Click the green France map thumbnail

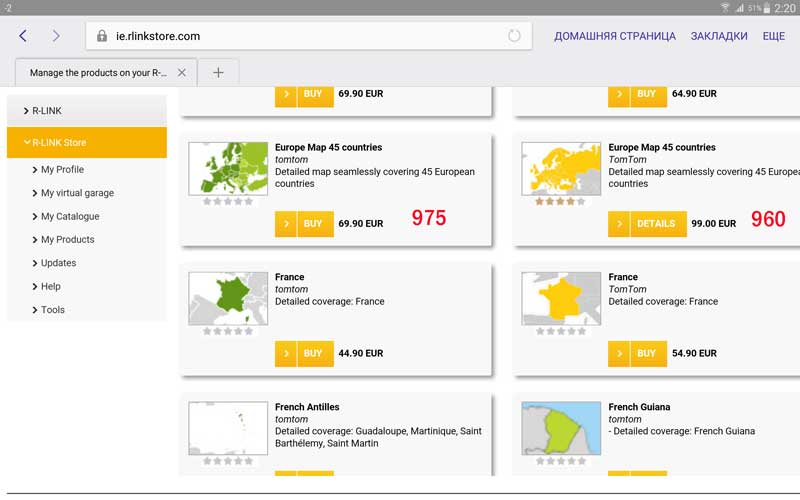(x=228, y=298)
